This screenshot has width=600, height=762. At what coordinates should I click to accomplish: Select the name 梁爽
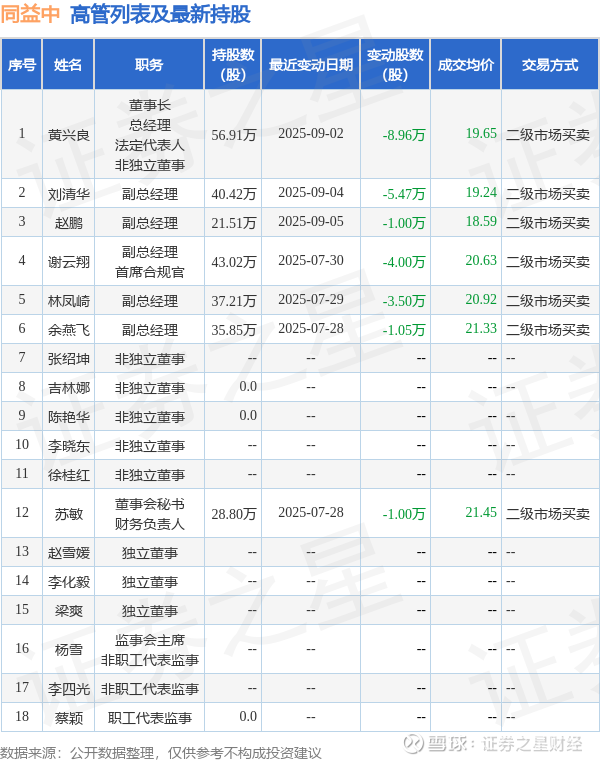[69, 610]
